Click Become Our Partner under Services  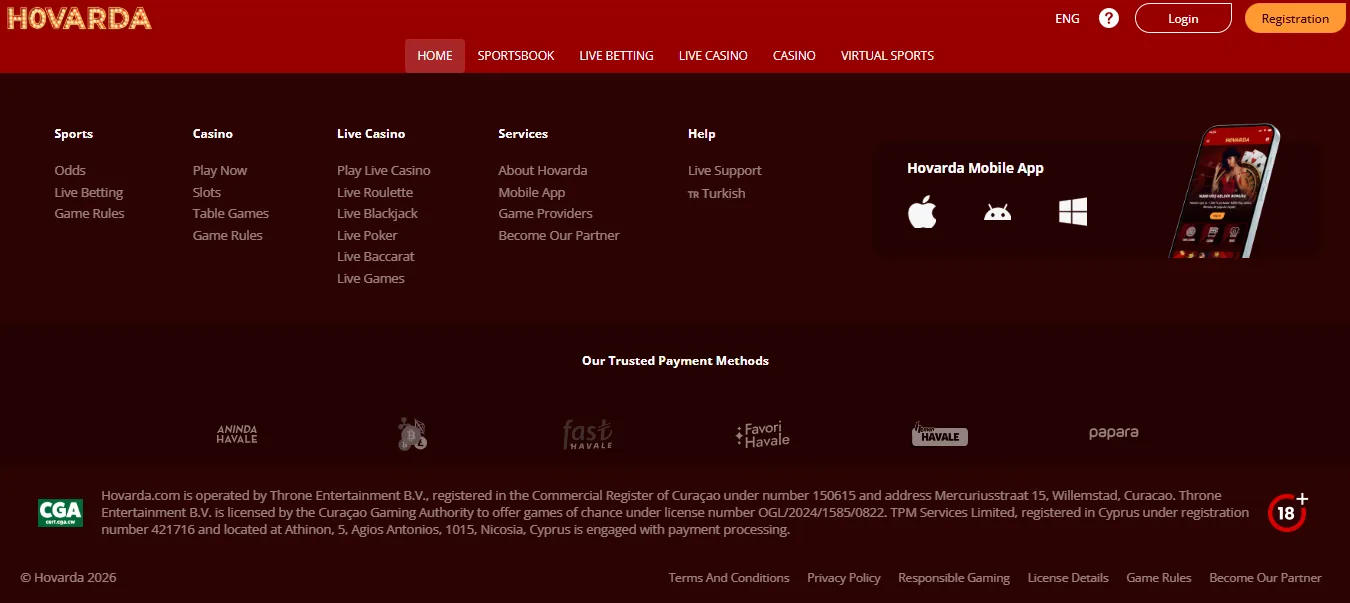(559, 235)
